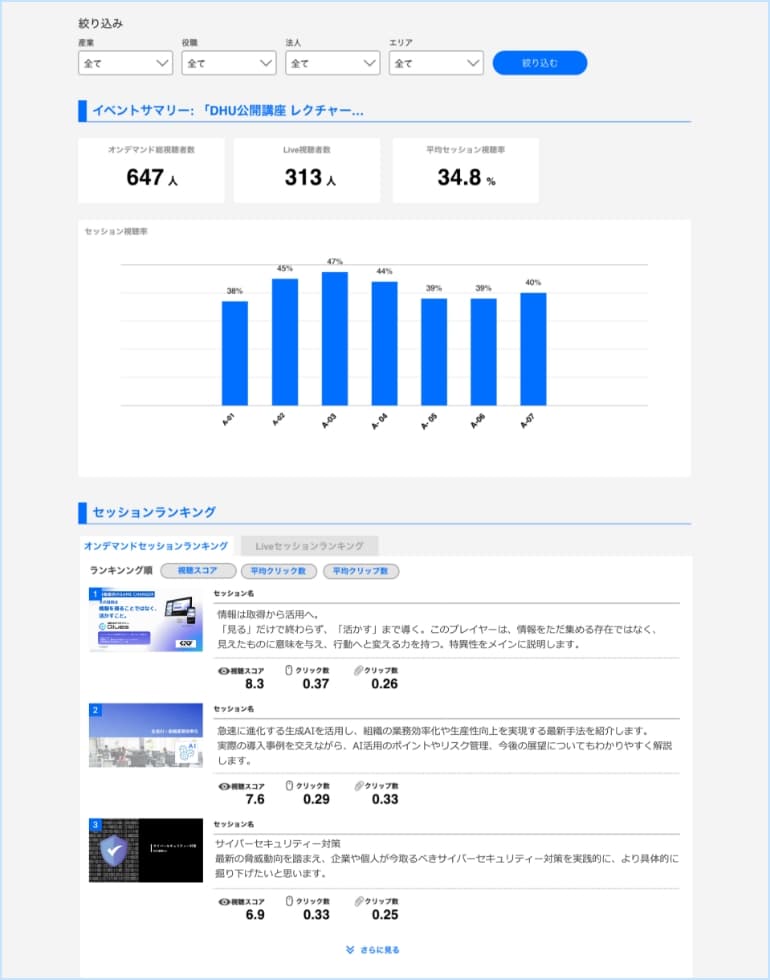770x980 pixels.
Task: Click clip icon above 0.25 clips
Action: tap(359, 901)
